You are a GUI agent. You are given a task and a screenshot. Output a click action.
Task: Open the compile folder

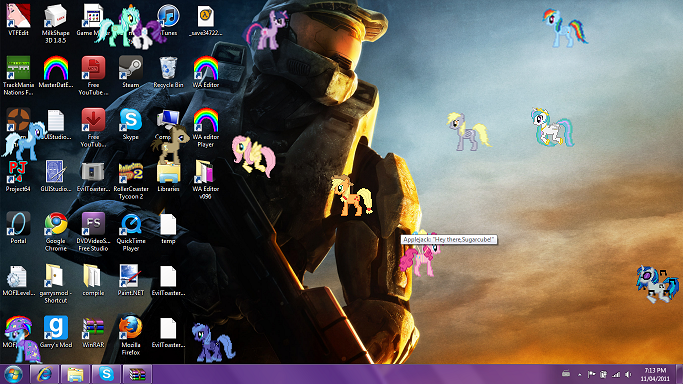pyautogui.click(x=93, y=276)
